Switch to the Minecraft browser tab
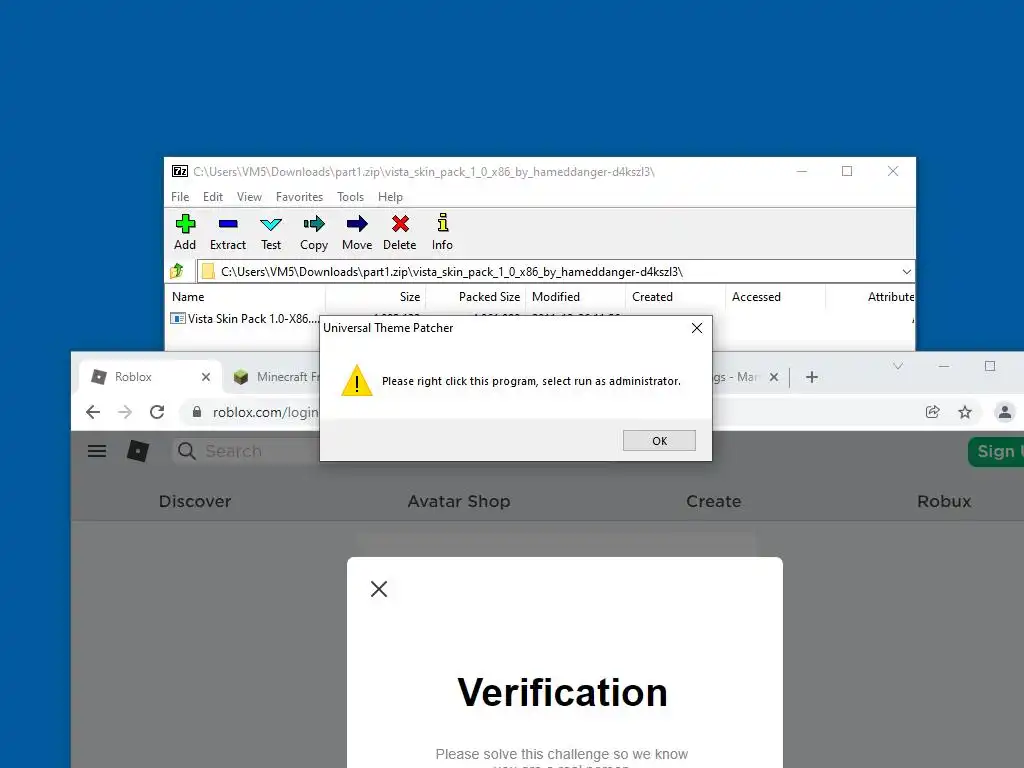The width and height of the screenshot is (1024, 768). 274,377
